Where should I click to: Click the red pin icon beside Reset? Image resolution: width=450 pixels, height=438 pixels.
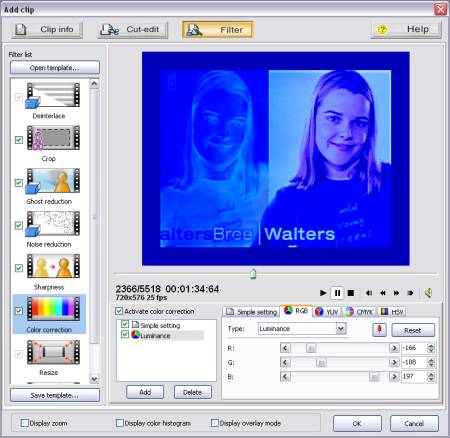click(x=379, y=330)
